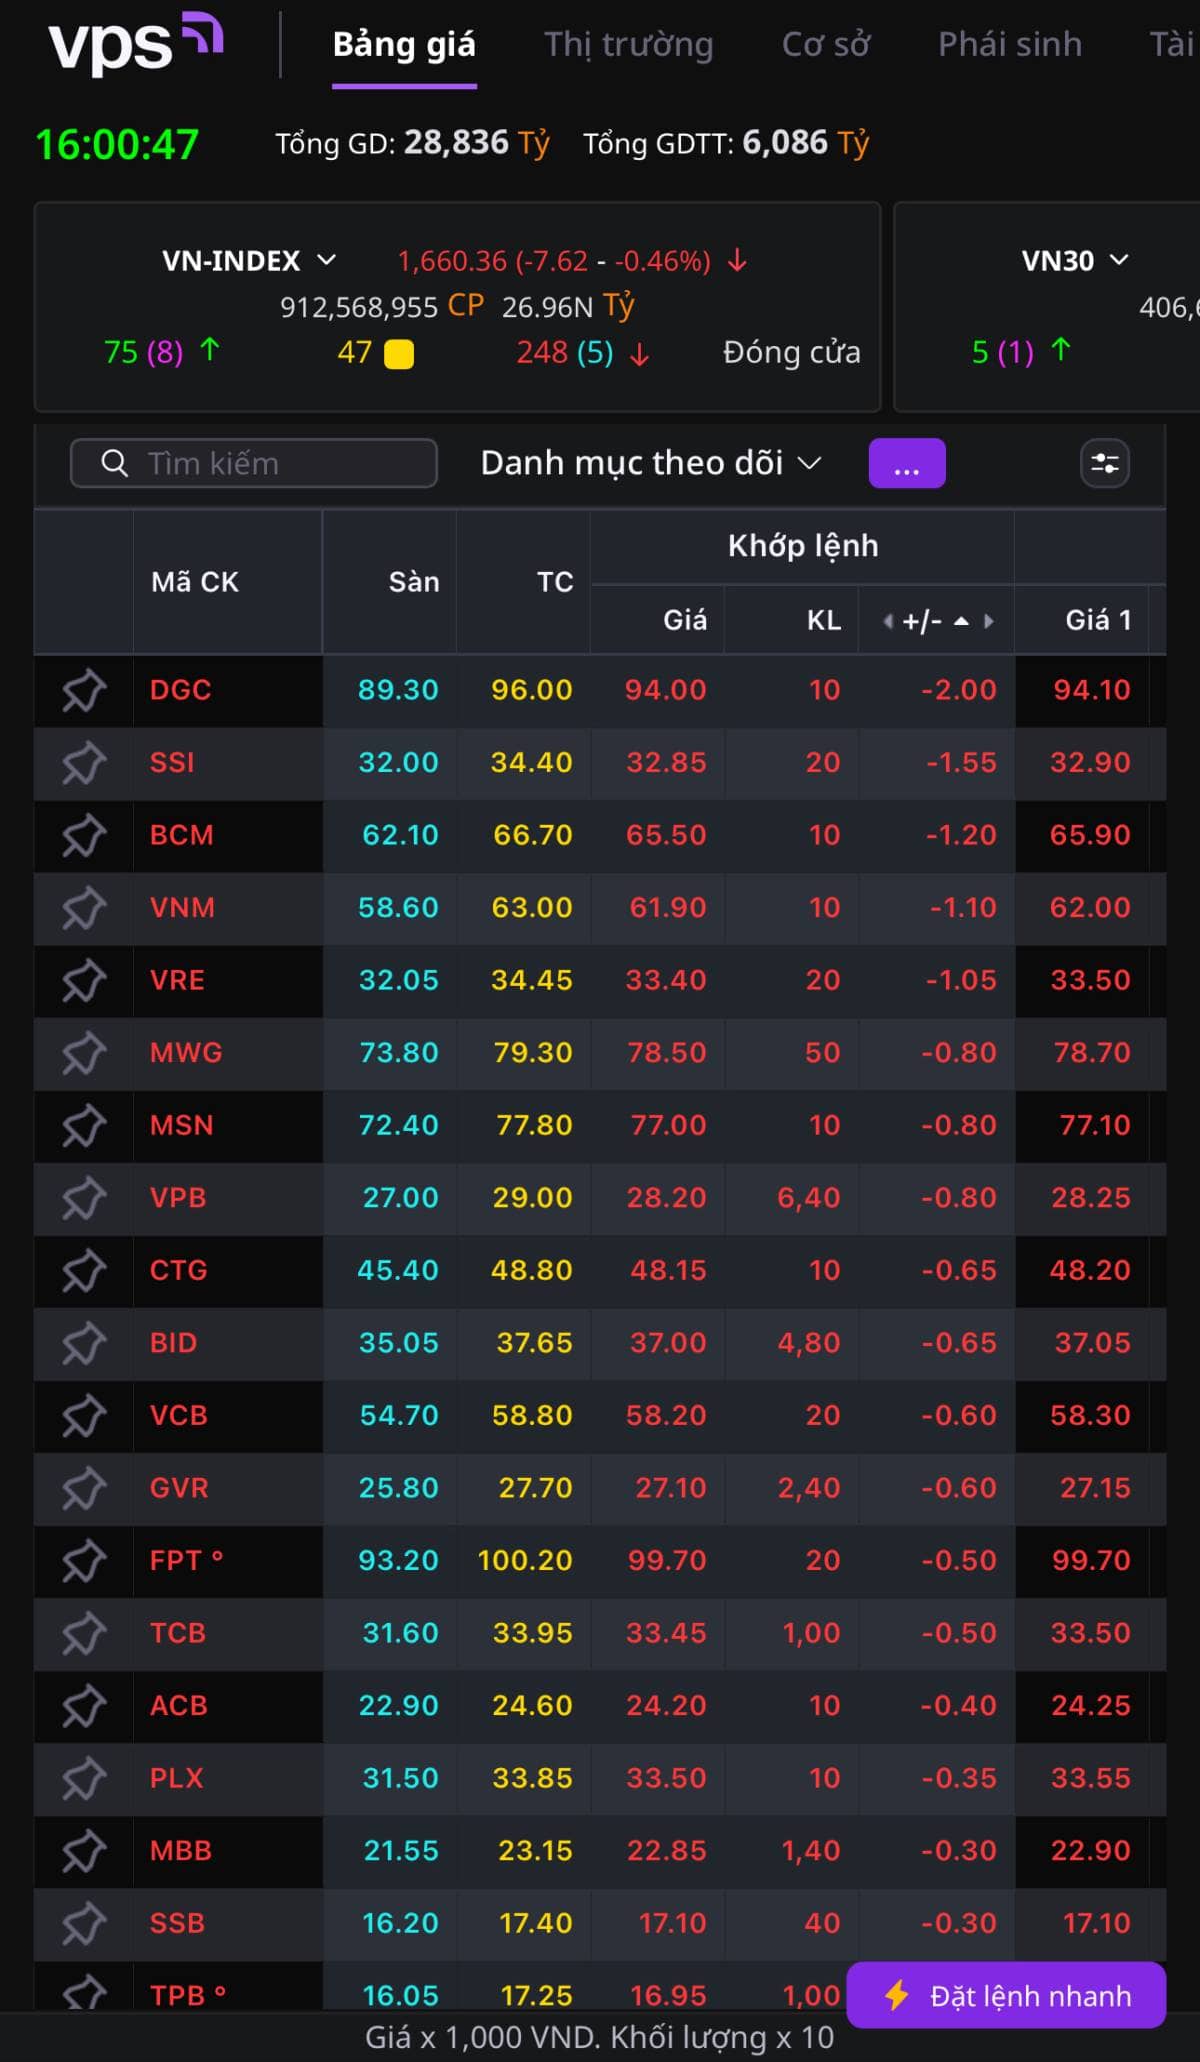Click the search magnifier icon

(x=115, y=463)
